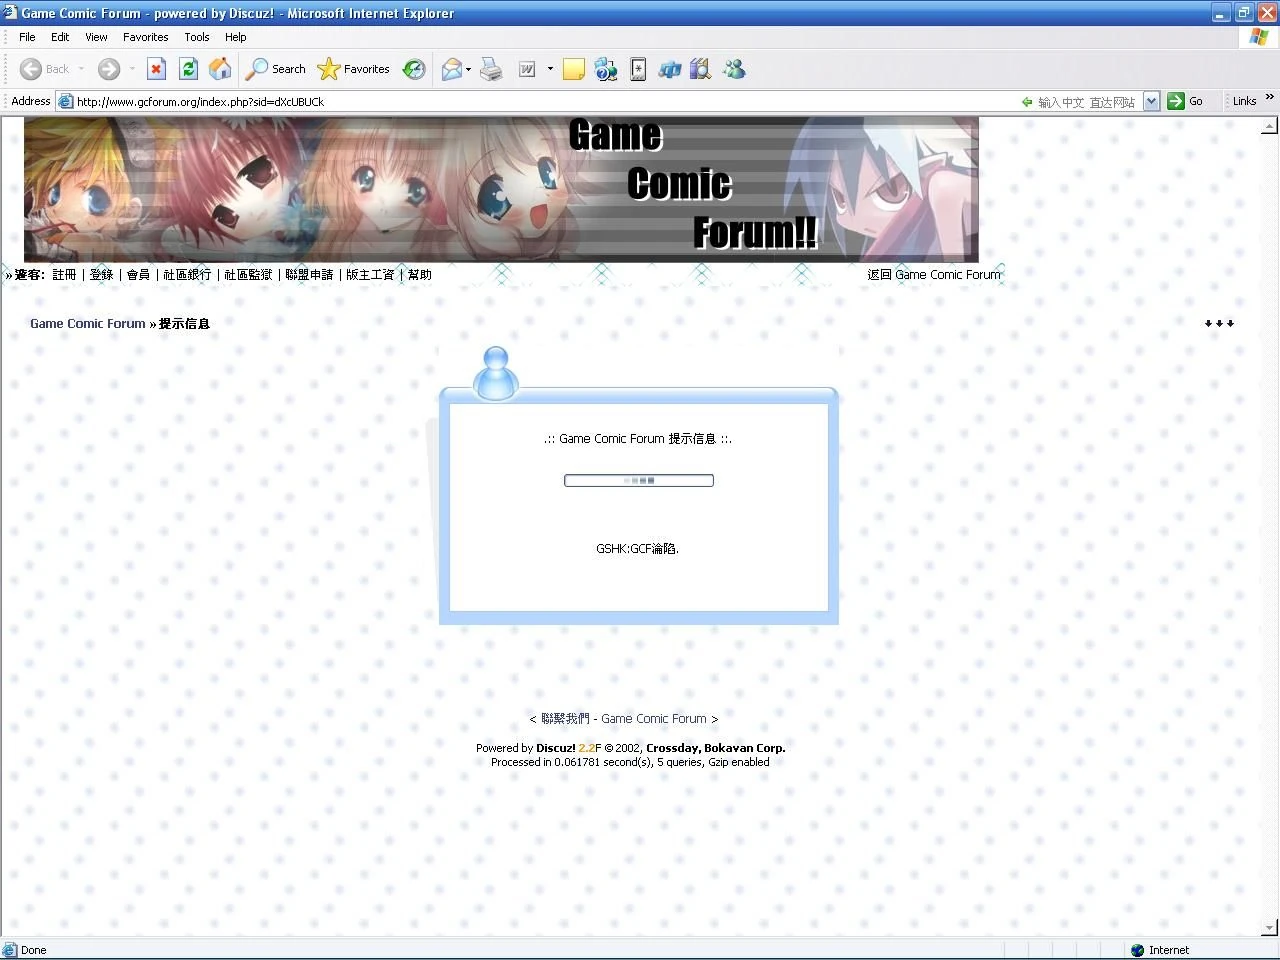Click the Processed in 0.061781 second(s) text
This screenshot has width=1280, height=960.
[x=630, y=762]
